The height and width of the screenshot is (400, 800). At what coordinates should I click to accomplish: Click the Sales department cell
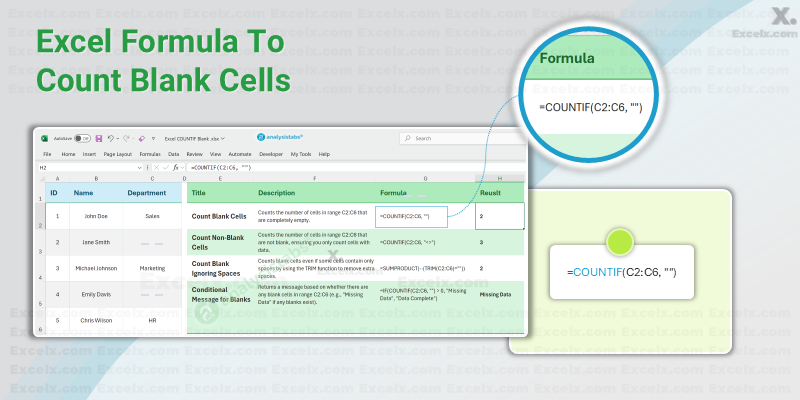[x=152, y=216]
